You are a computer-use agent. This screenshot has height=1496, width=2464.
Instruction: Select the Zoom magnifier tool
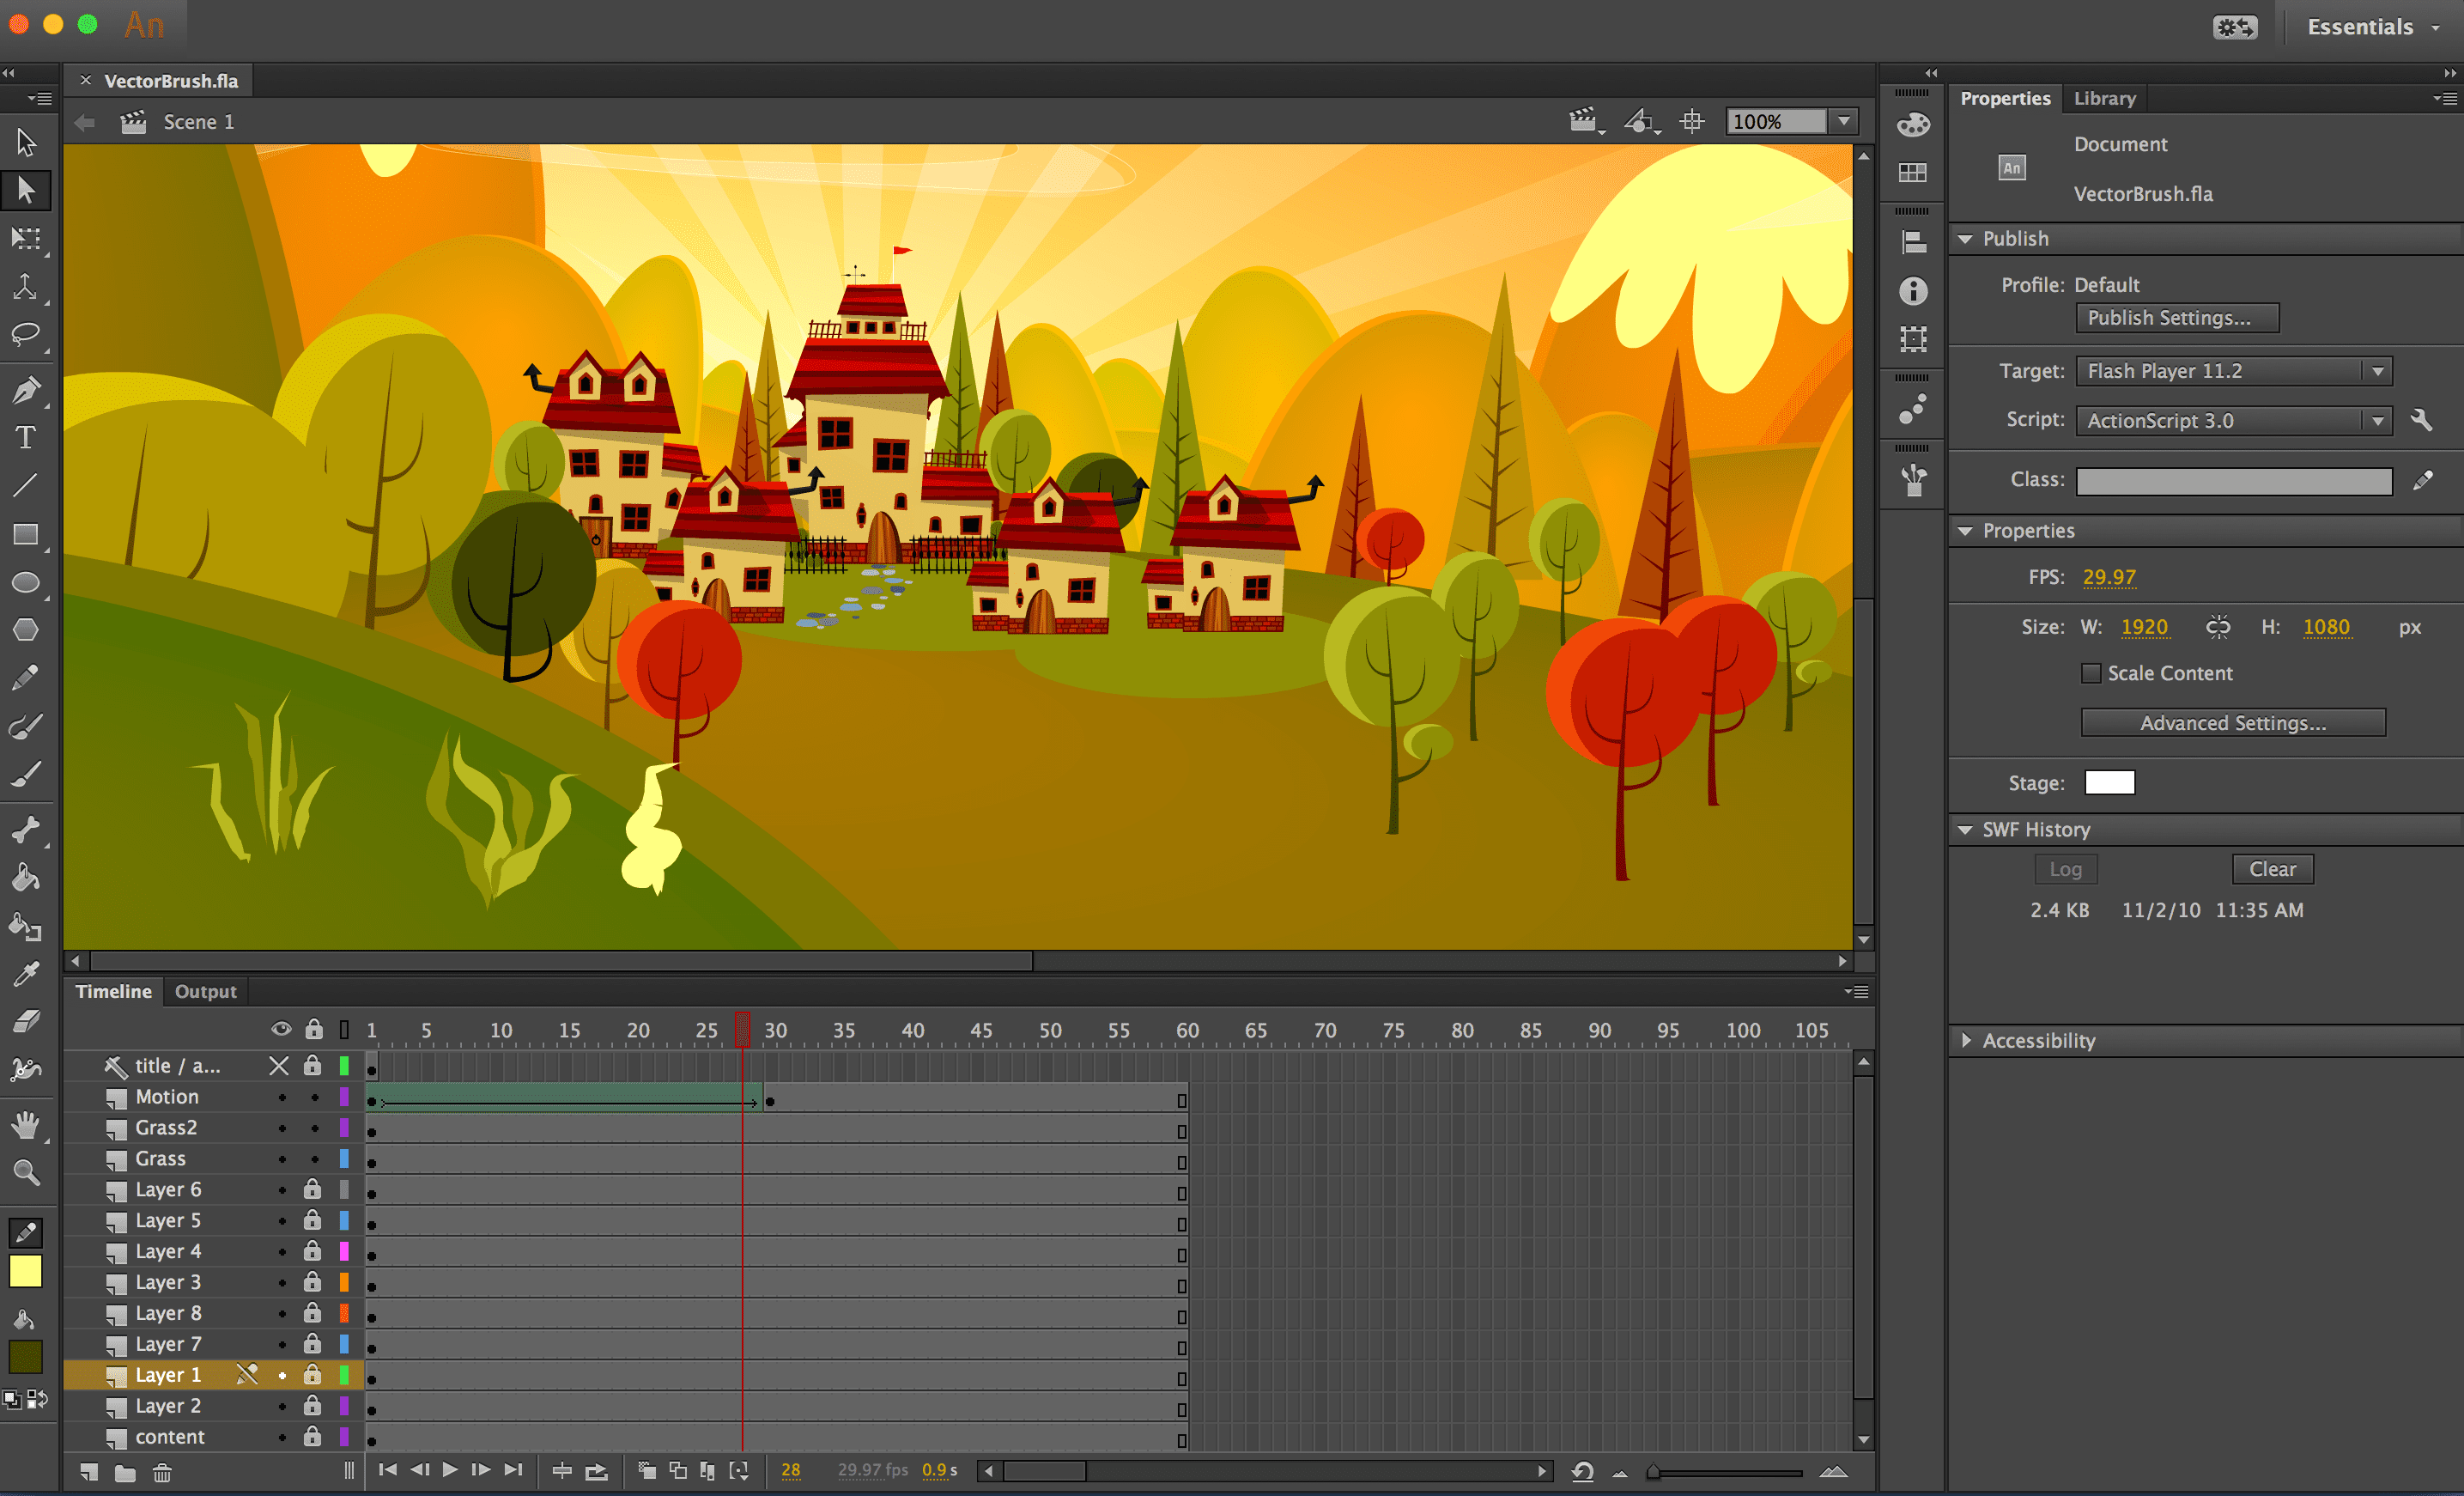click(26, 1172)
